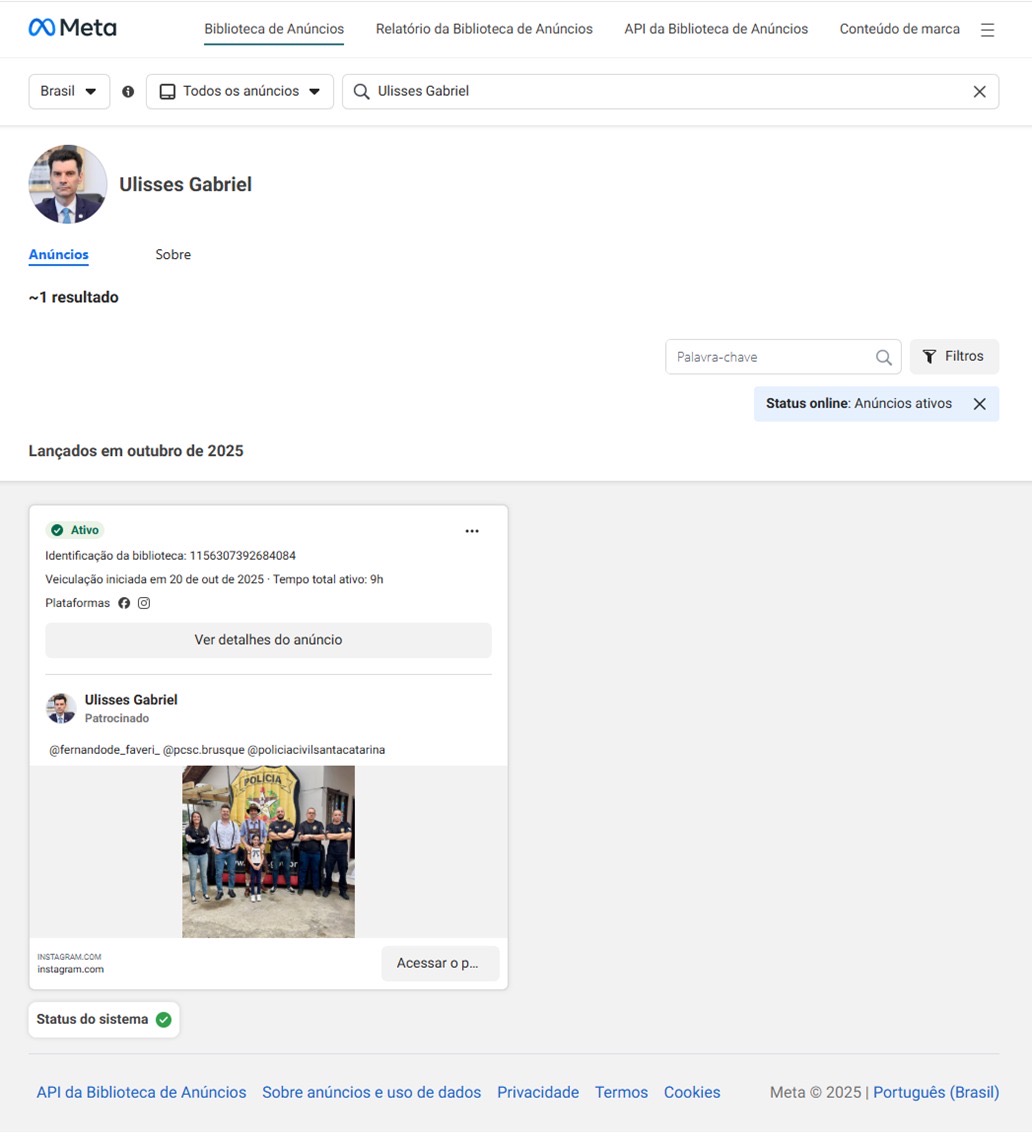Open the Status do sistema indicator

tap(104, 1019)
